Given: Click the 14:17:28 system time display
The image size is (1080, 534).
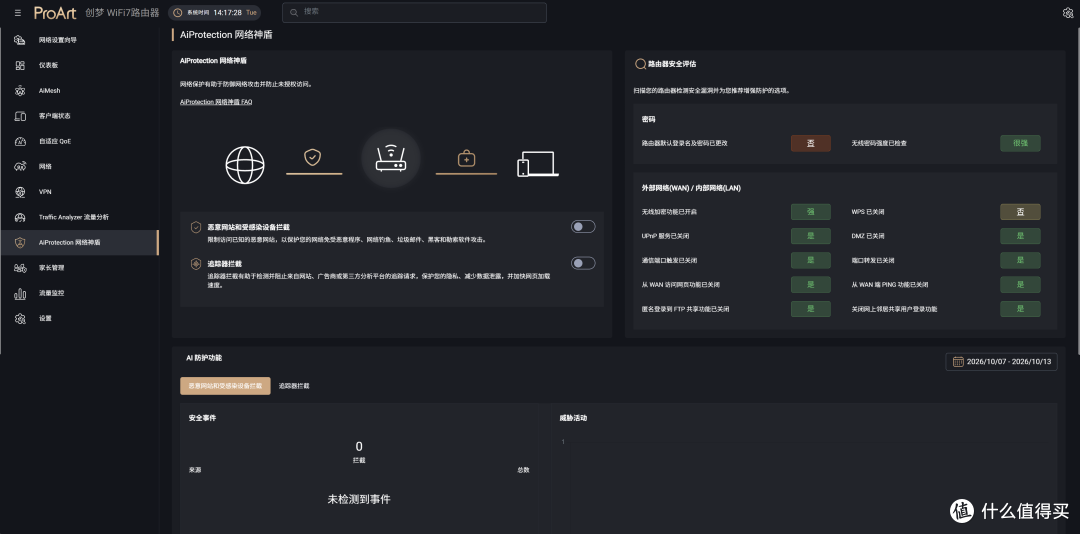Looking at the screenshot, I should coord(227,12).
